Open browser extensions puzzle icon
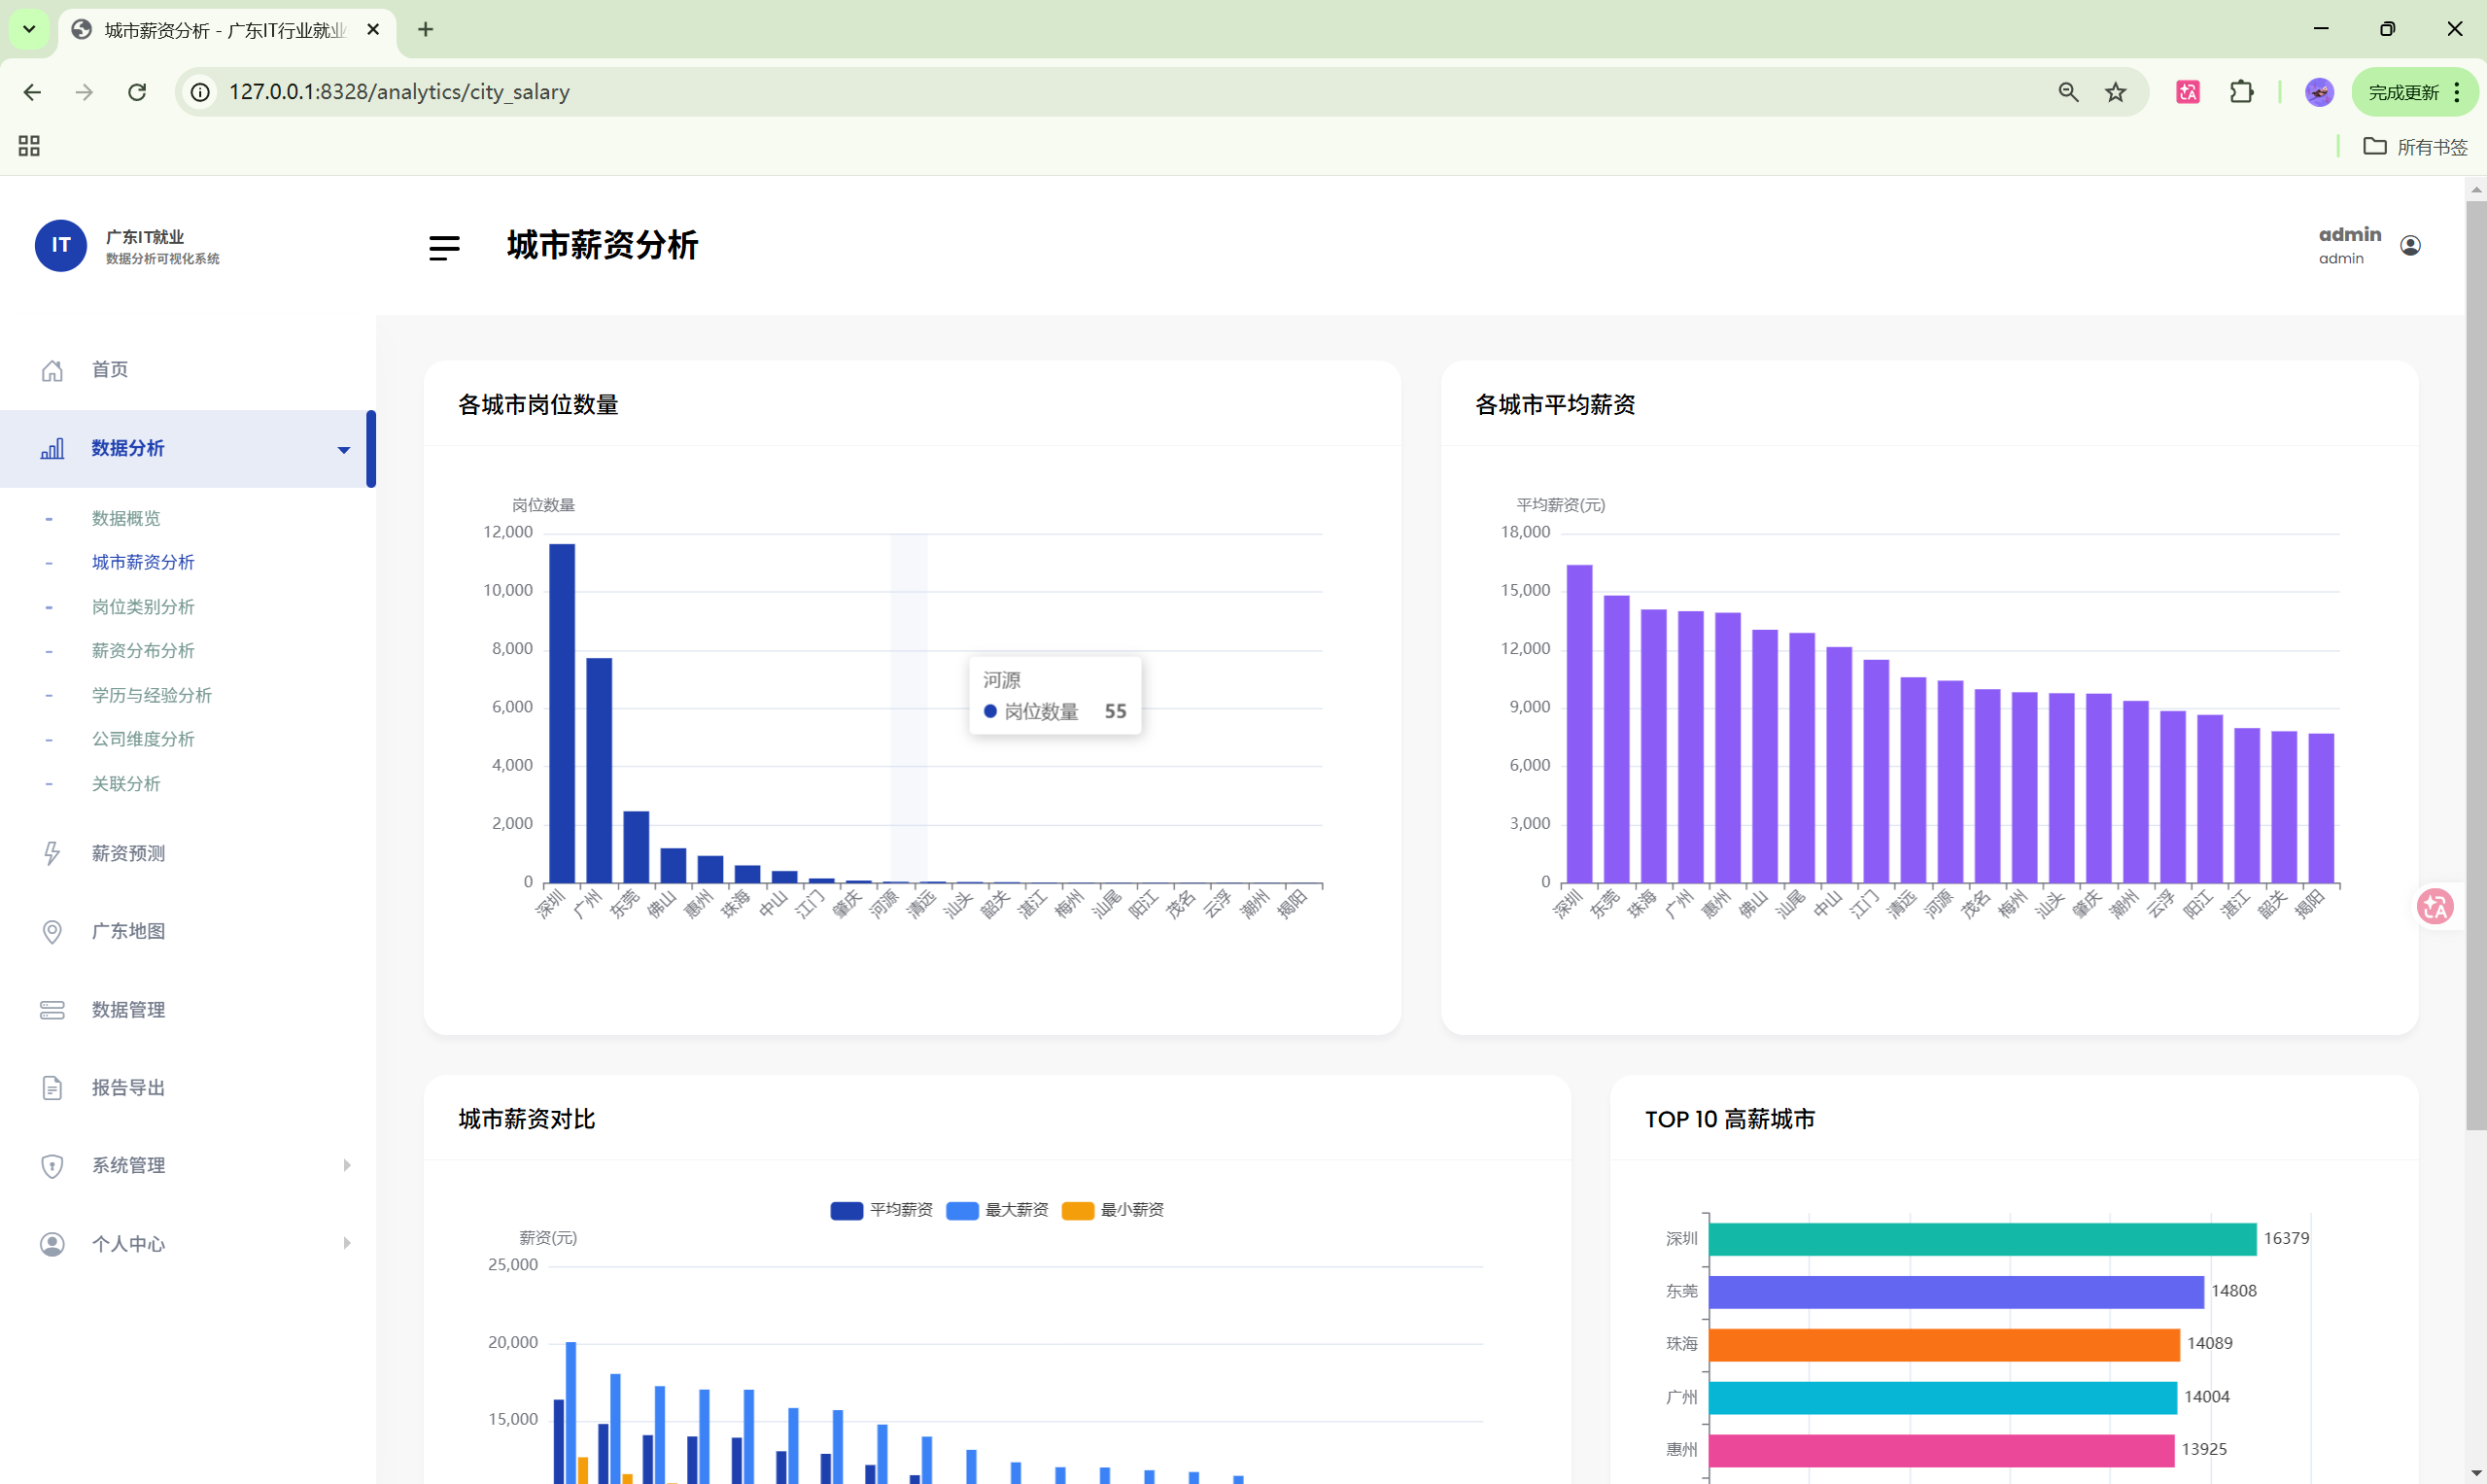Screen dimensions: 2487x1484 pyautogui.click(x=2241, y=92)
